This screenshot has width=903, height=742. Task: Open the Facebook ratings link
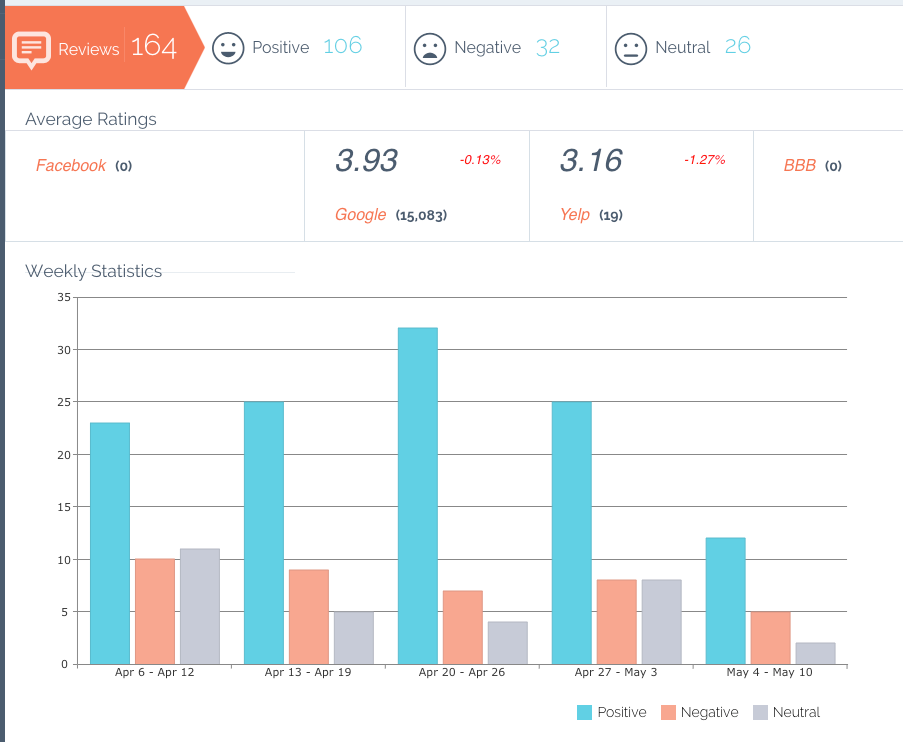pos(71,166)
